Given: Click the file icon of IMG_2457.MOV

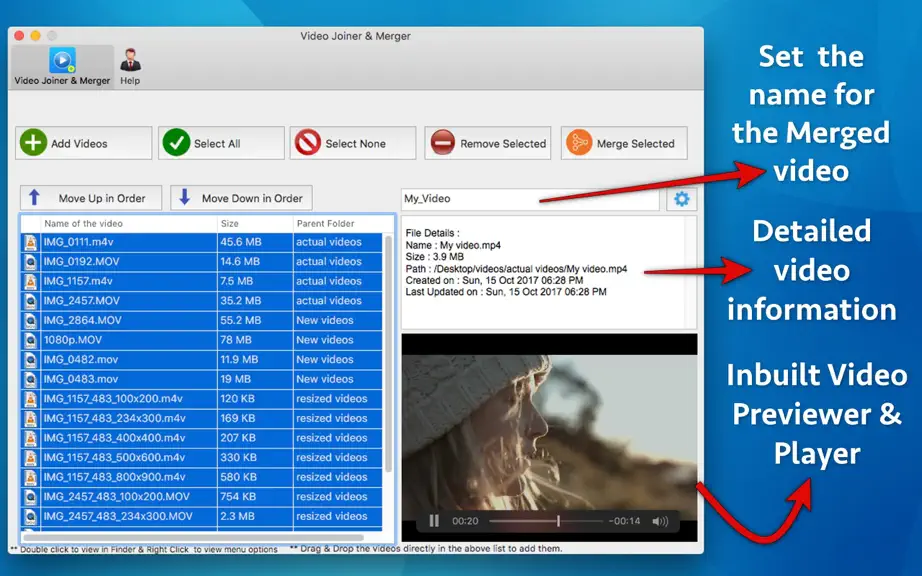Looking at the screenshot, I should tap(30, 300).
